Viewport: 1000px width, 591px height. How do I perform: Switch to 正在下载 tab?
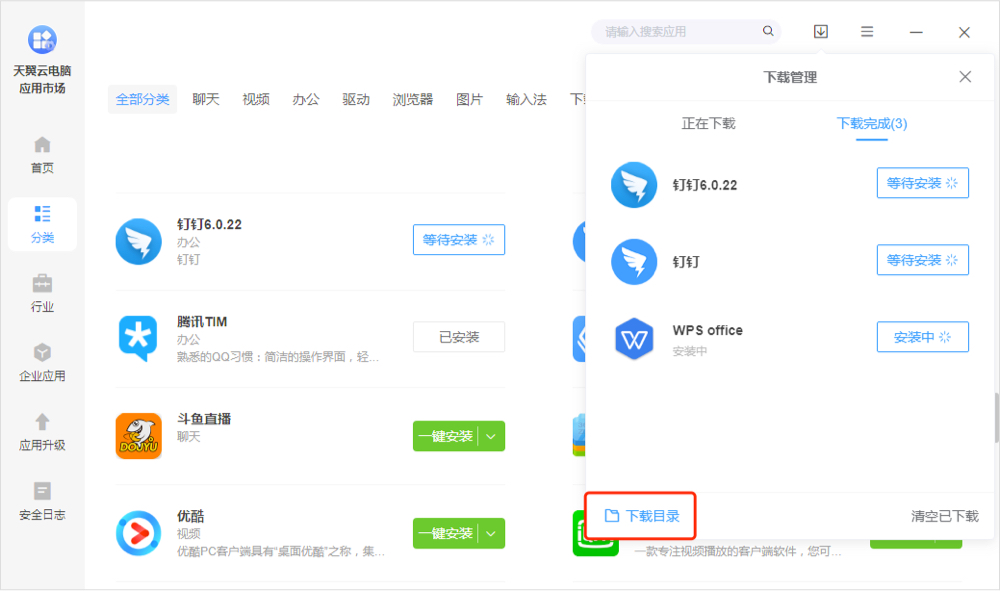point(708,124)
